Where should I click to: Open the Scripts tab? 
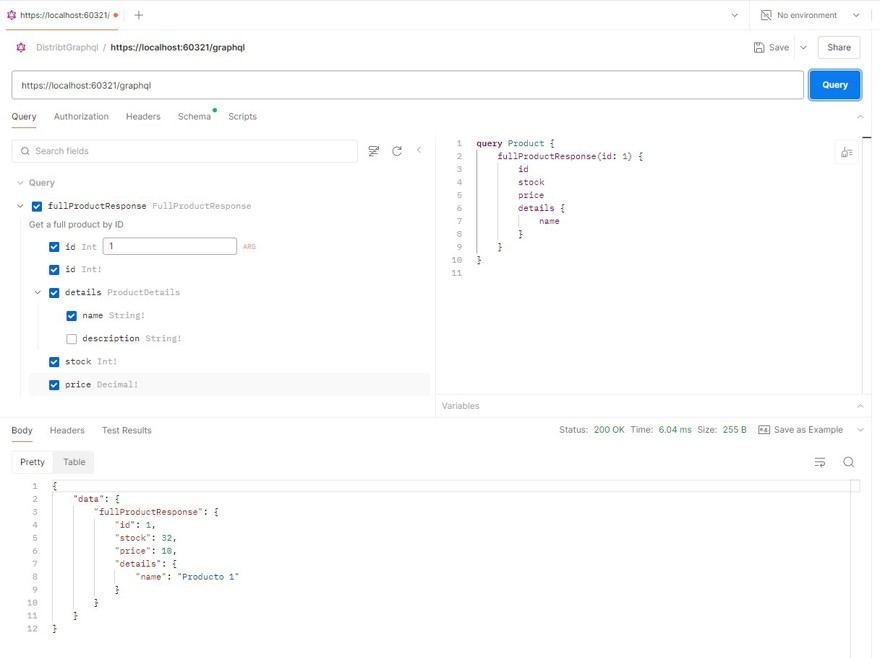242,117
